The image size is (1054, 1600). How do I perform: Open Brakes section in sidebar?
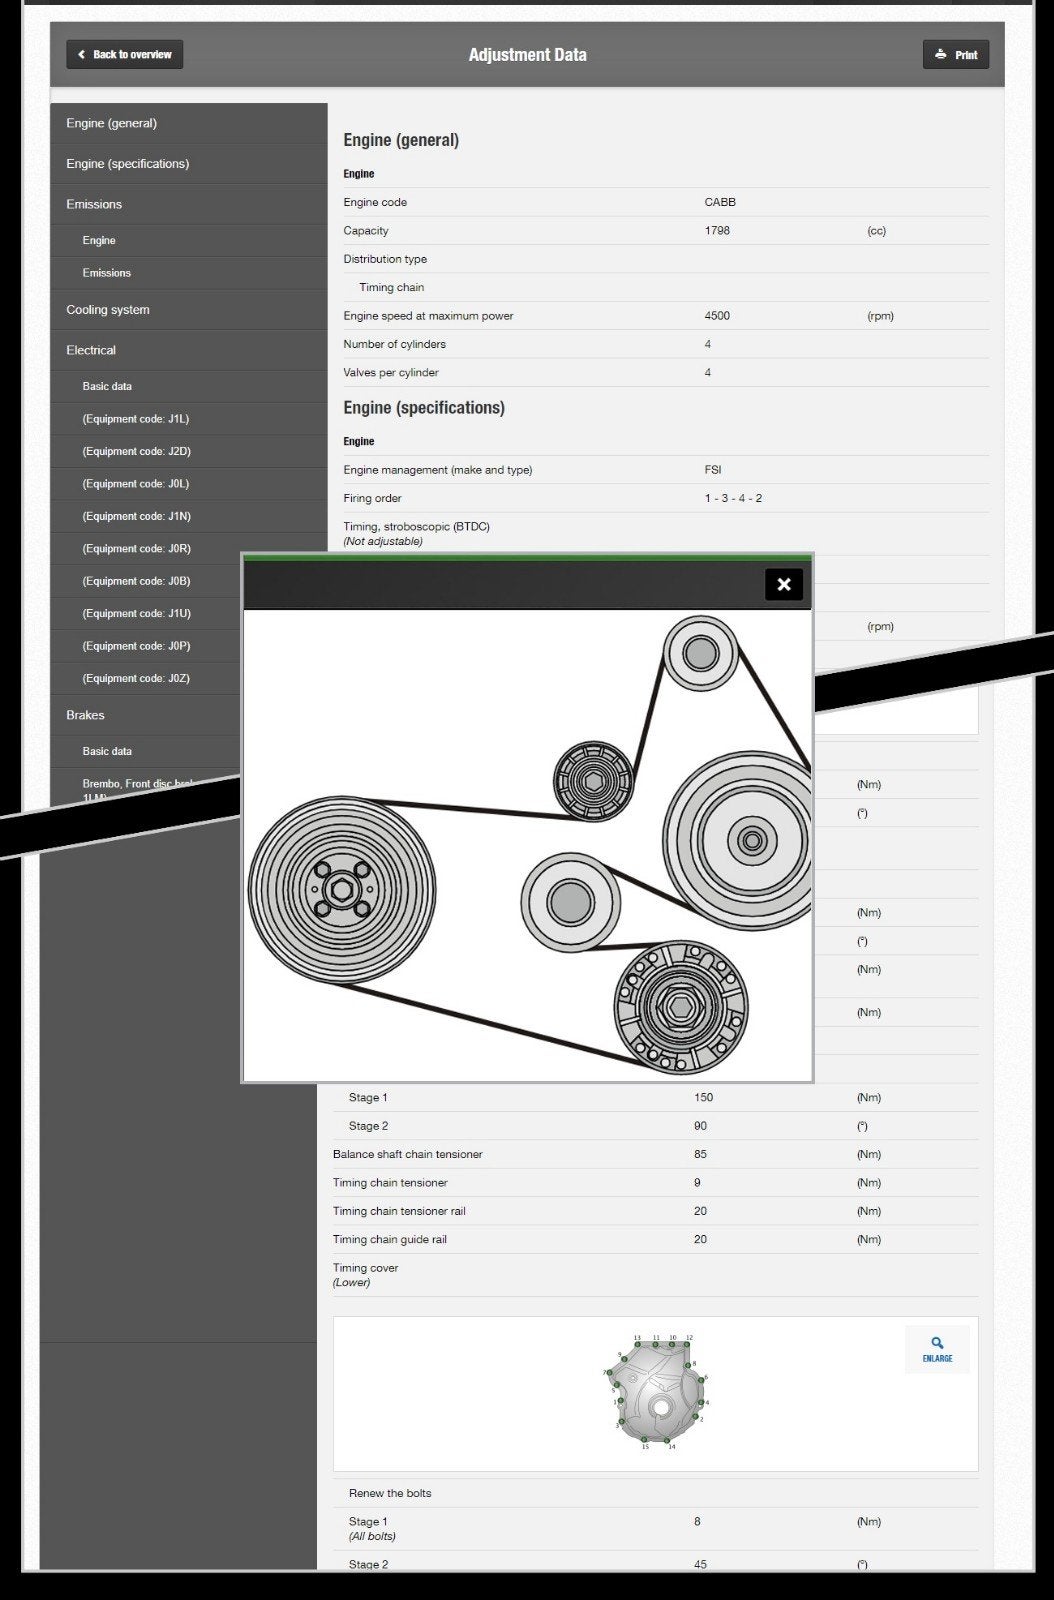coord(146,715)
